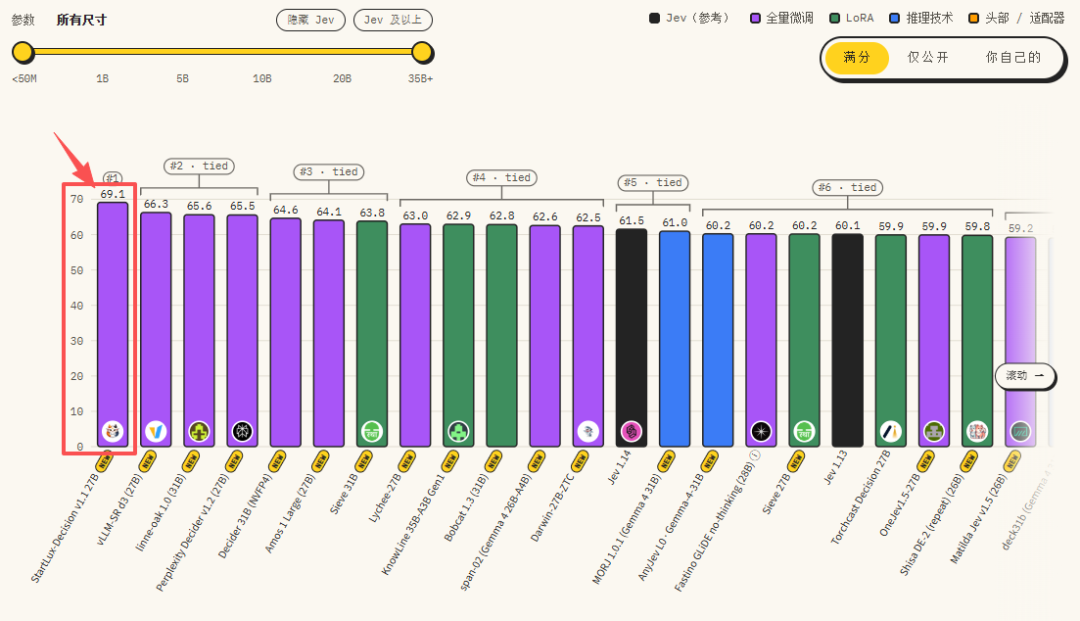The height and width of the screenshot is (621, 1080).
Task: Open the linne-oak 1.0 tree avatar
Action: (199, 432)
